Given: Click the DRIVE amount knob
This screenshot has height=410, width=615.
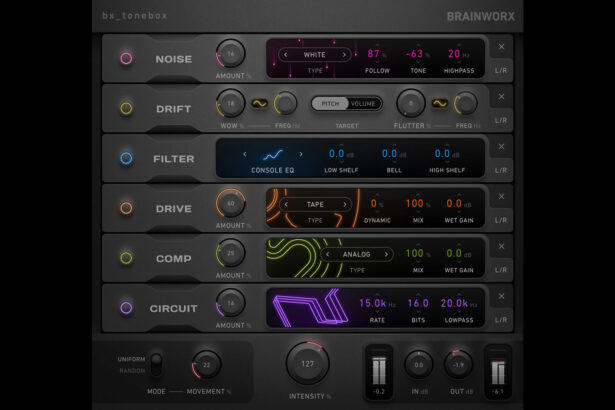Looking at the screenshot, I should pos(231,203).
